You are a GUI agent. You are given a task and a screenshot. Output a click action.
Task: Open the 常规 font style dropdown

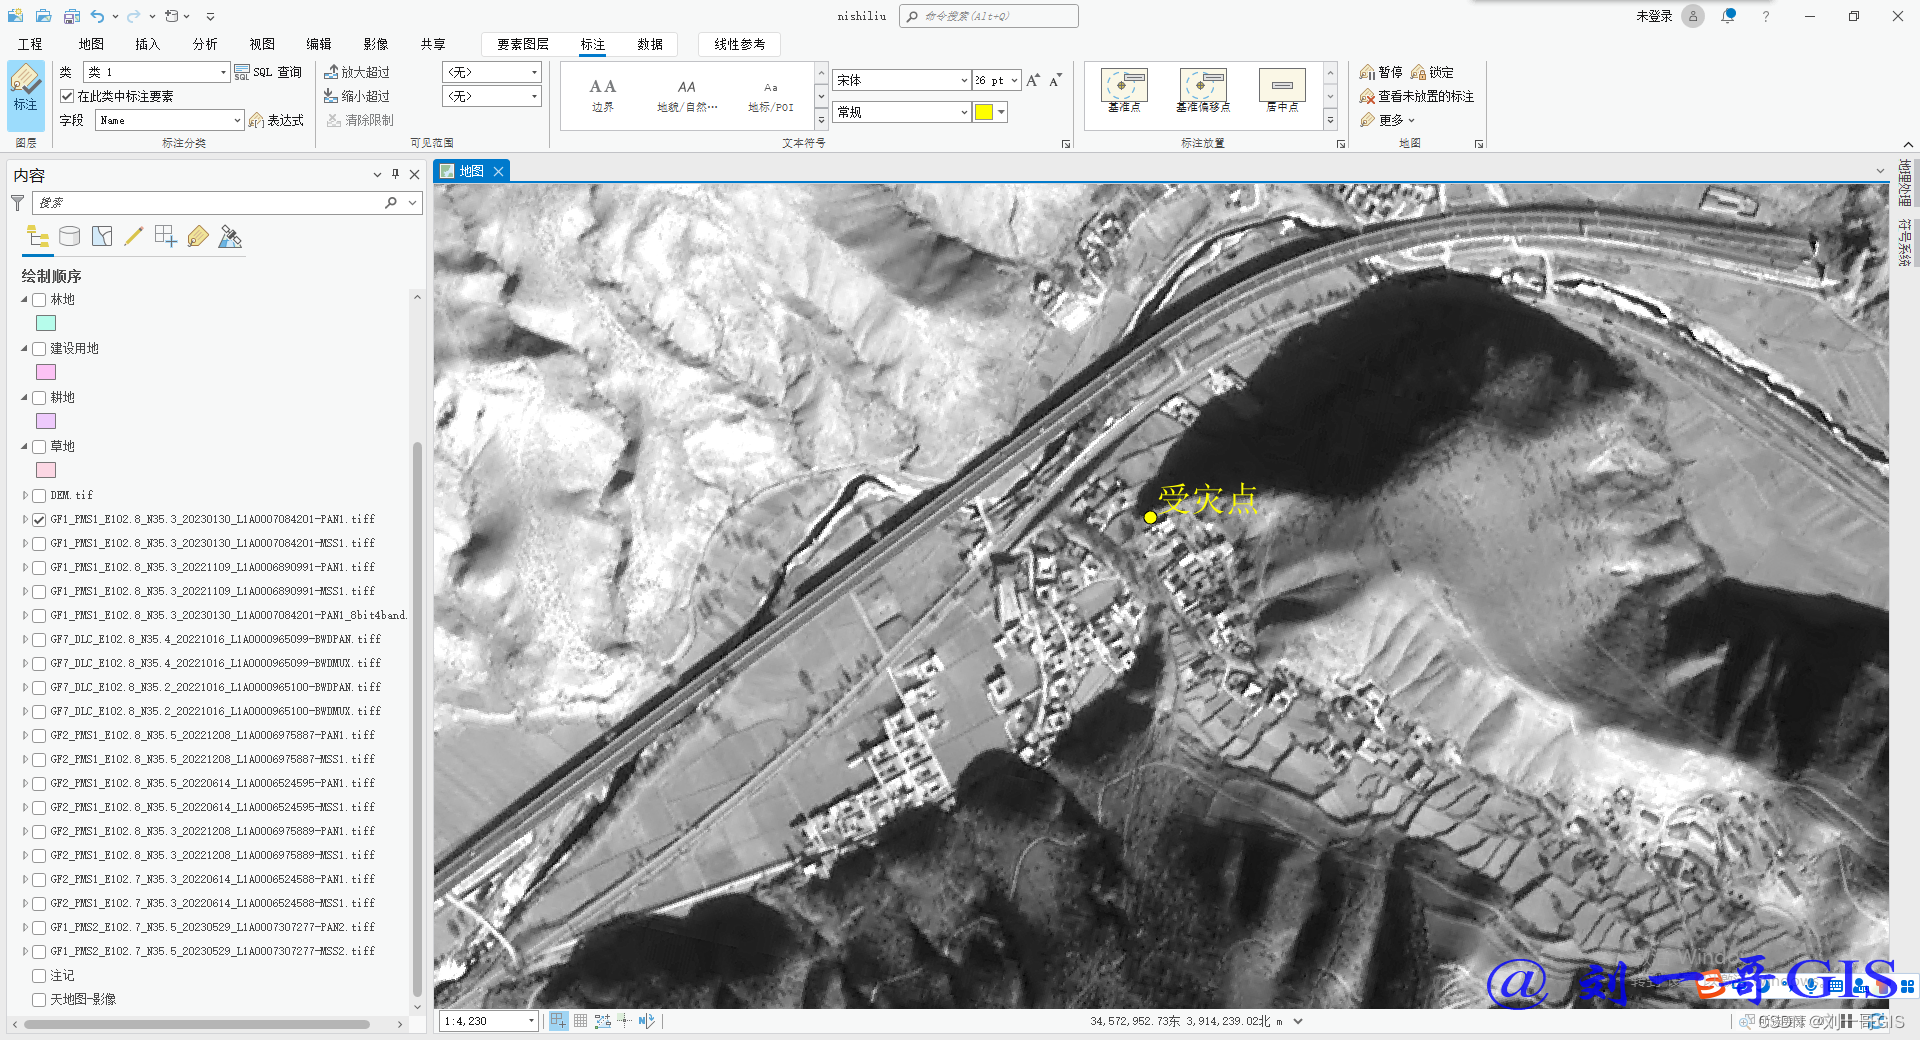click(x=964, y=112)
